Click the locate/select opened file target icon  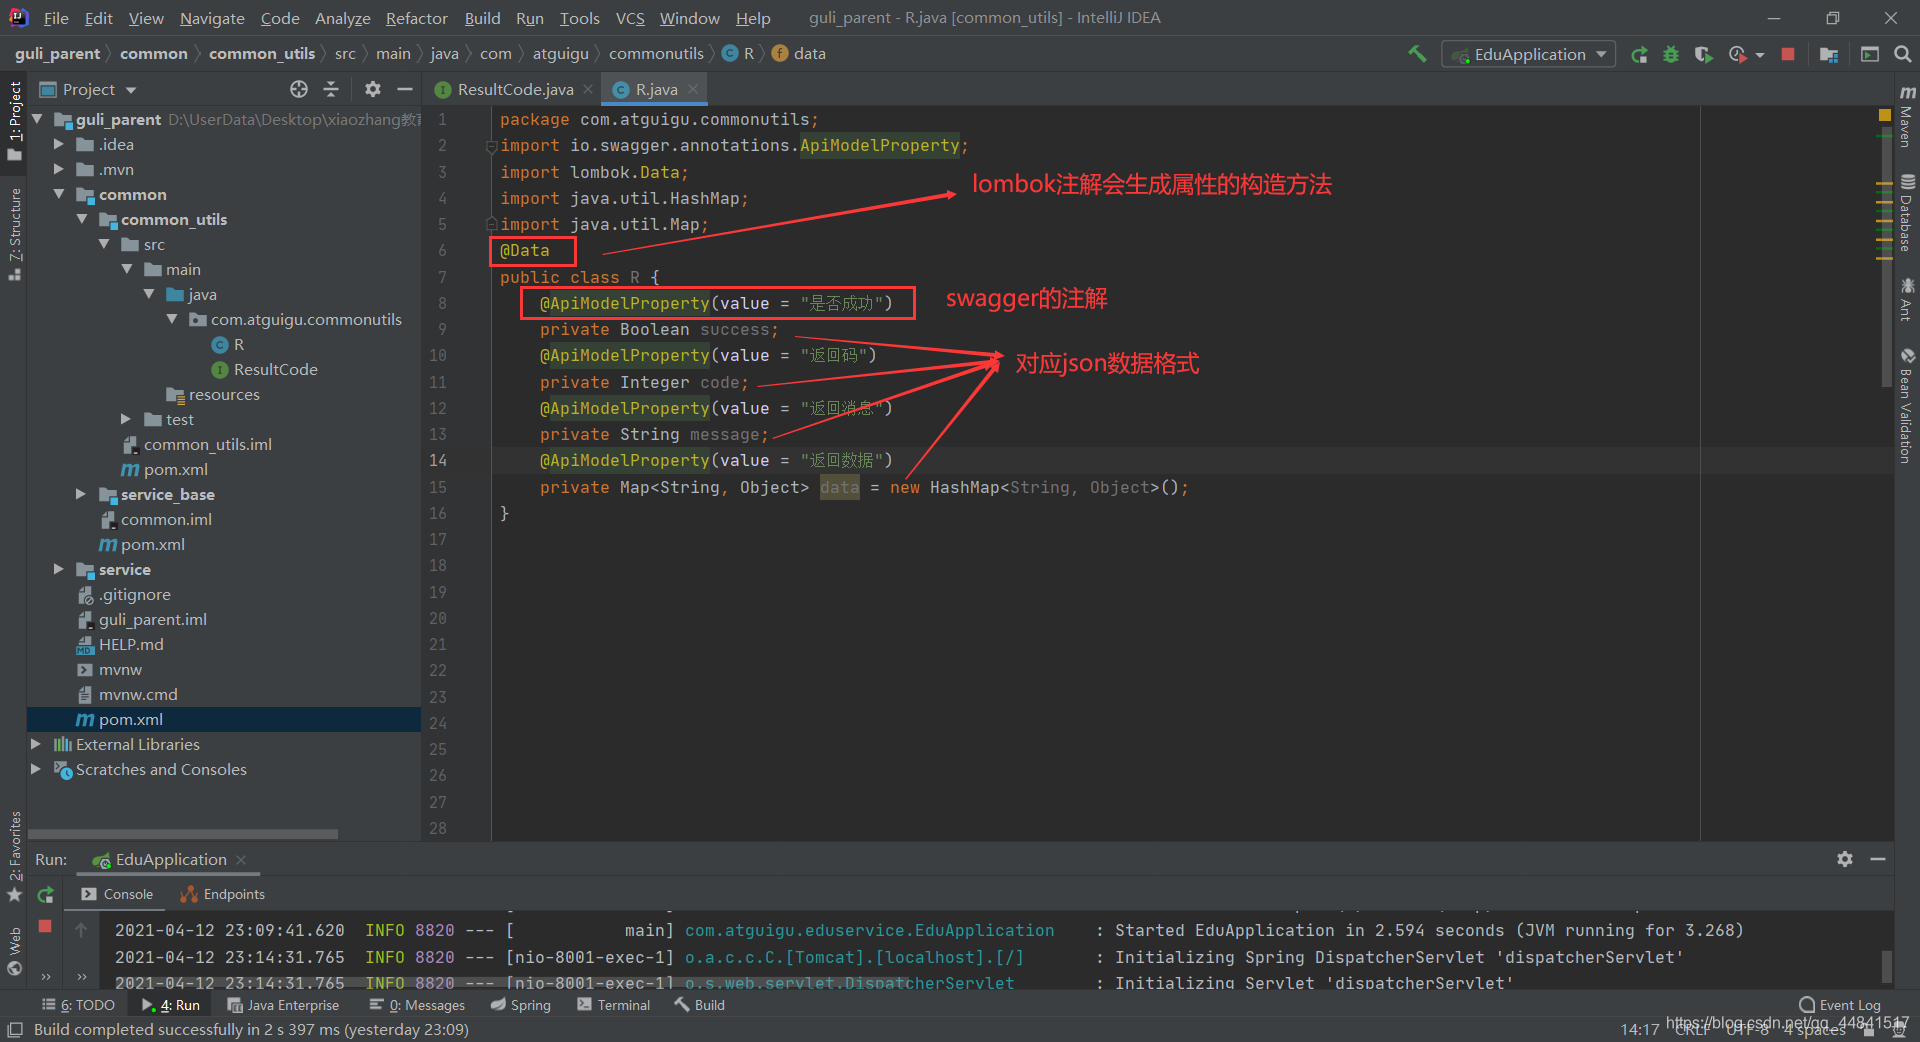[x=299, y=89]
